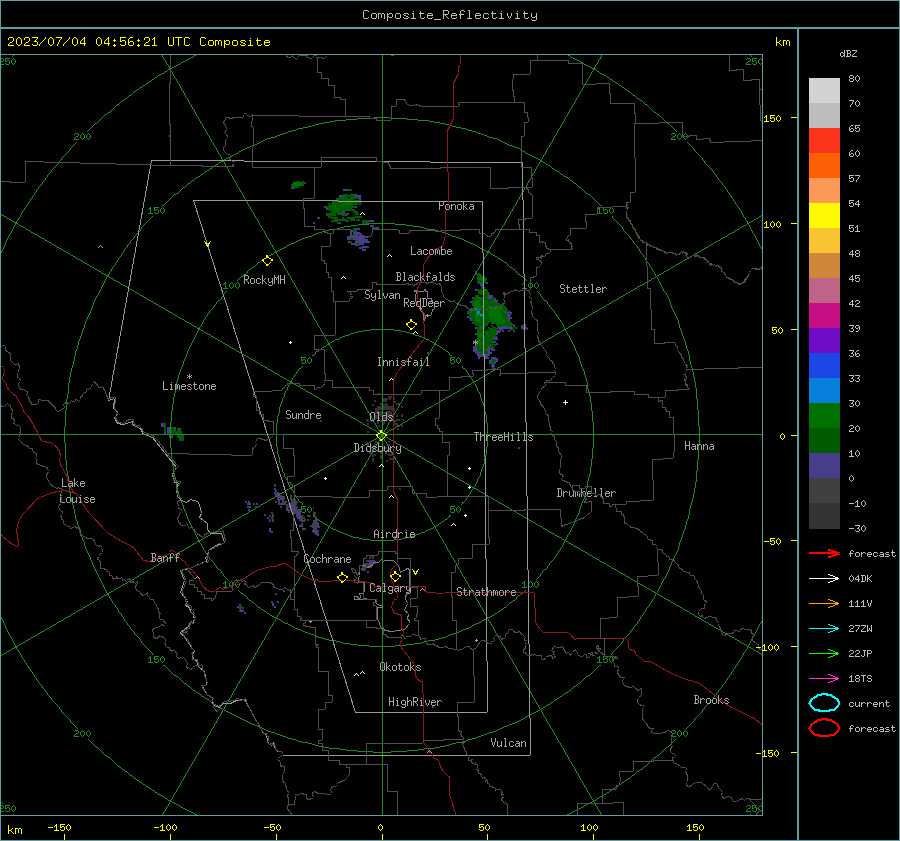Viewport: 900px width, 841px height.
Task: Click the red forecast ellipse icon
Action: click(824, 728)
